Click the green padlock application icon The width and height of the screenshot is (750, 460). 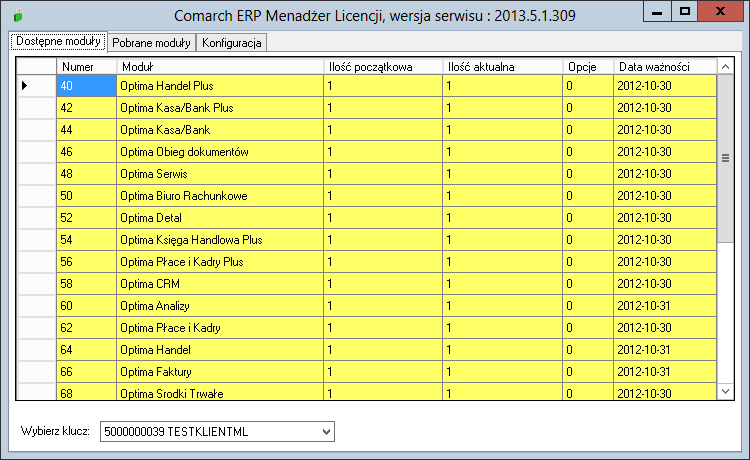pyautogui.click(x=18, y=16)
